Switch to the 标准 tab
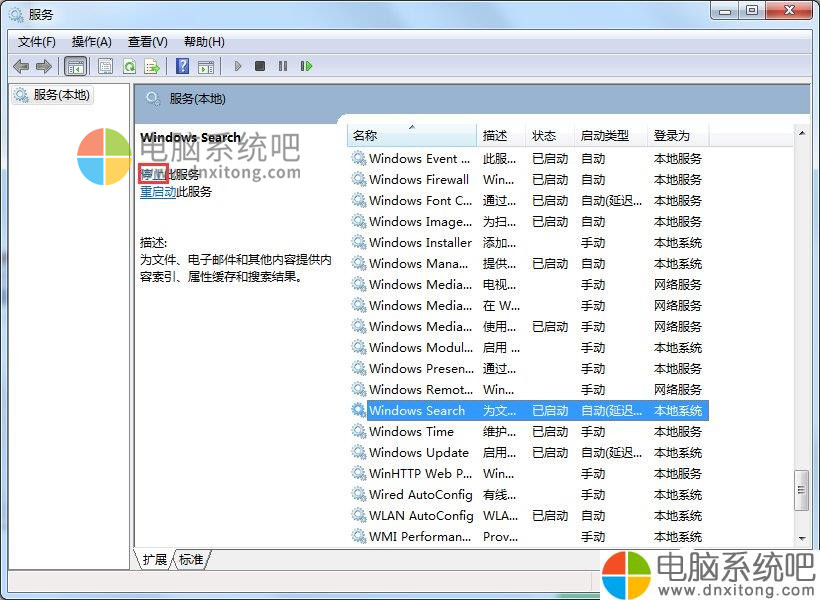Screen dimensions: 820x600 (x=191, y=560)
